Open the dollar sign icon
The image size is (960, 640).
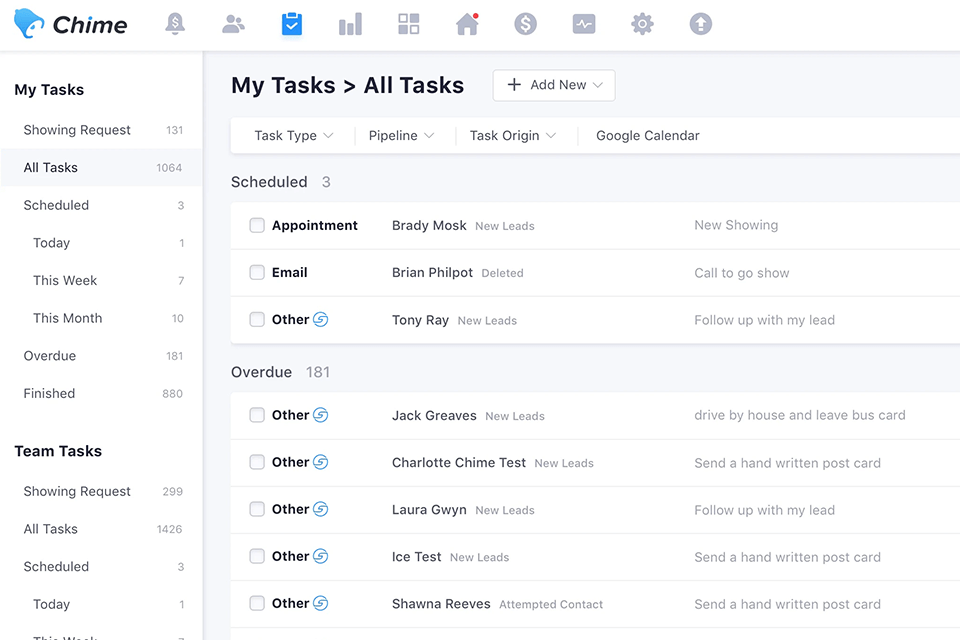525,24
